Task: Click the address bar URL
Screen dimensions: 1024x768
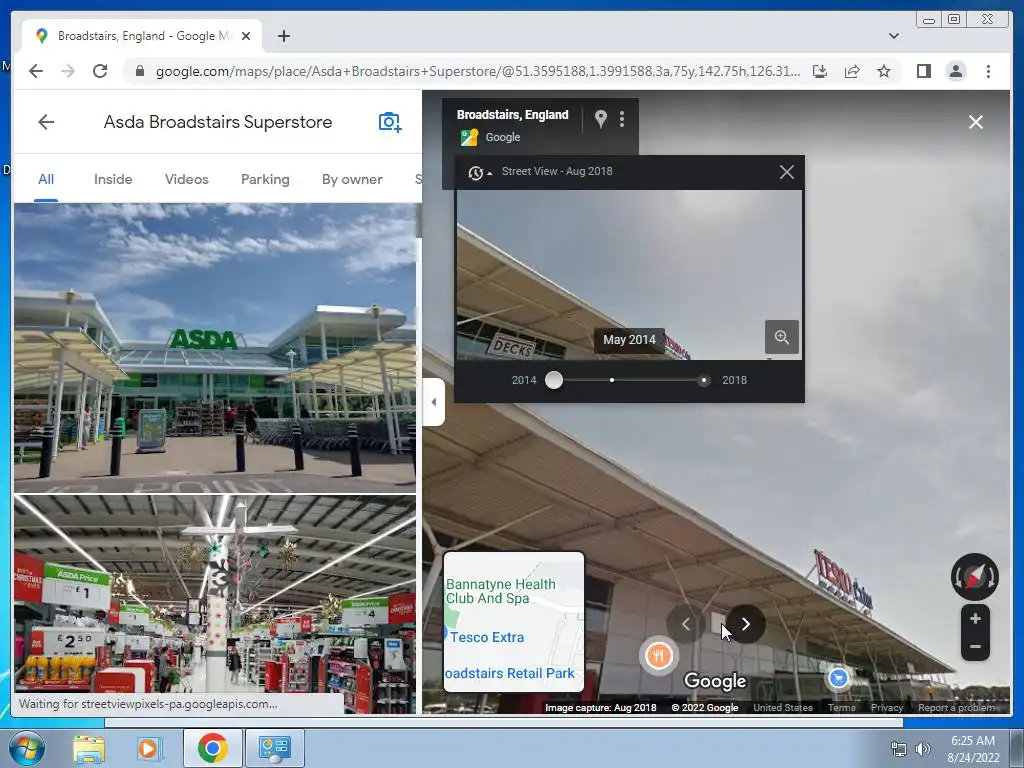Action: point(477,71)
